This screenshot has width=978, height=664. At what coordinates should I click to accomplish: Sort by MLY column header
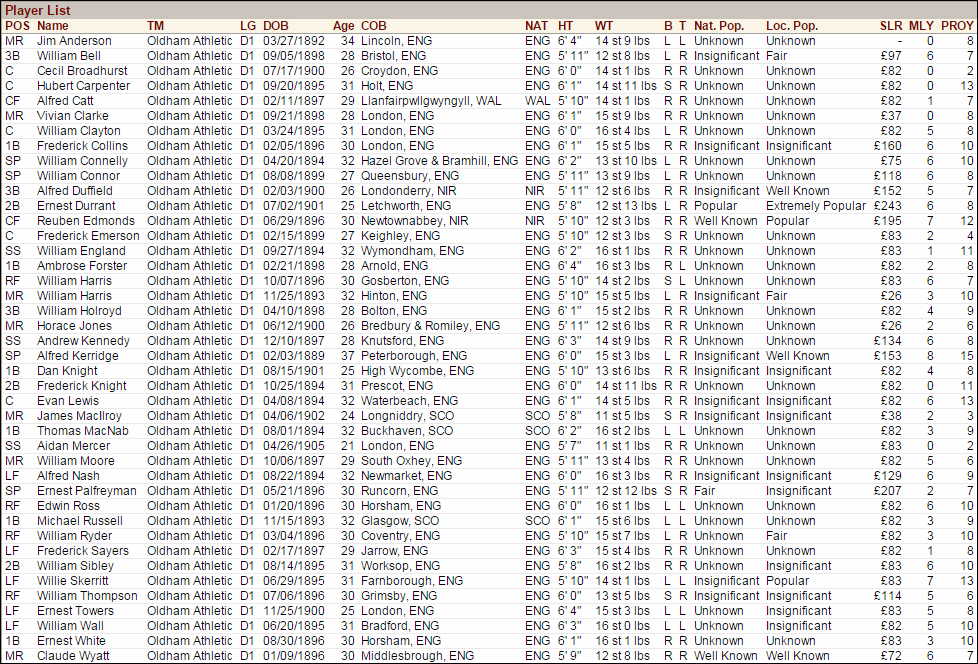(921, 26)
